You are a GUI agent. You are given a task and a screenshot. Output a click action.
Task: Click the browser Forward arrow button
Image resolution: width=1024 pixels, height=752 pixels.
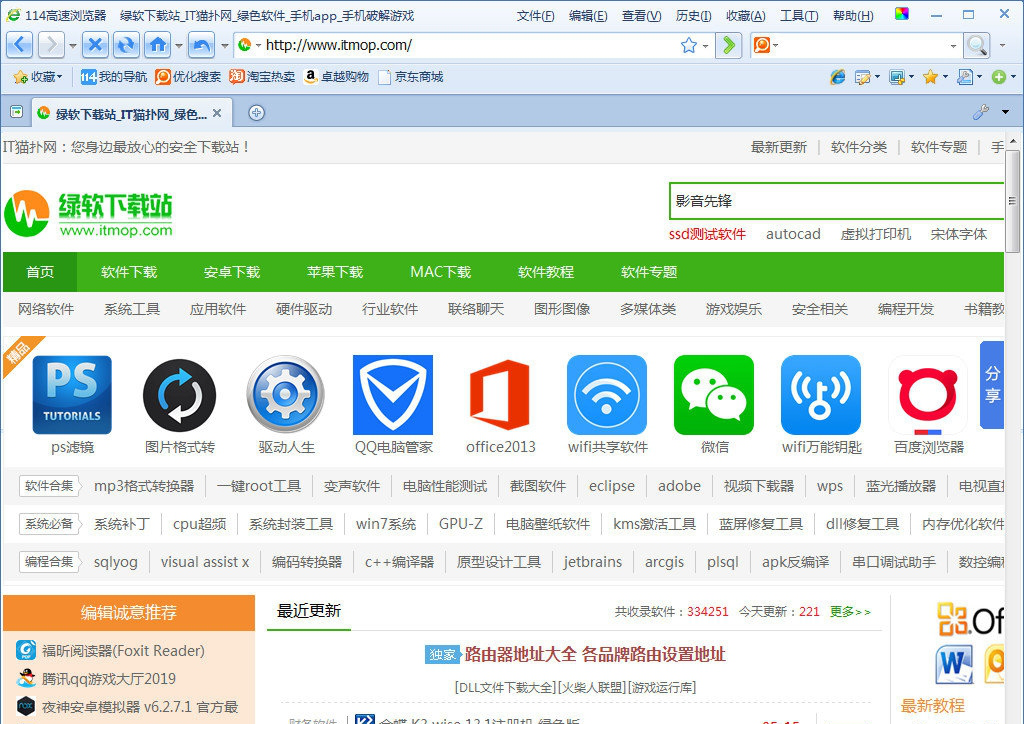tap(50, 45)
